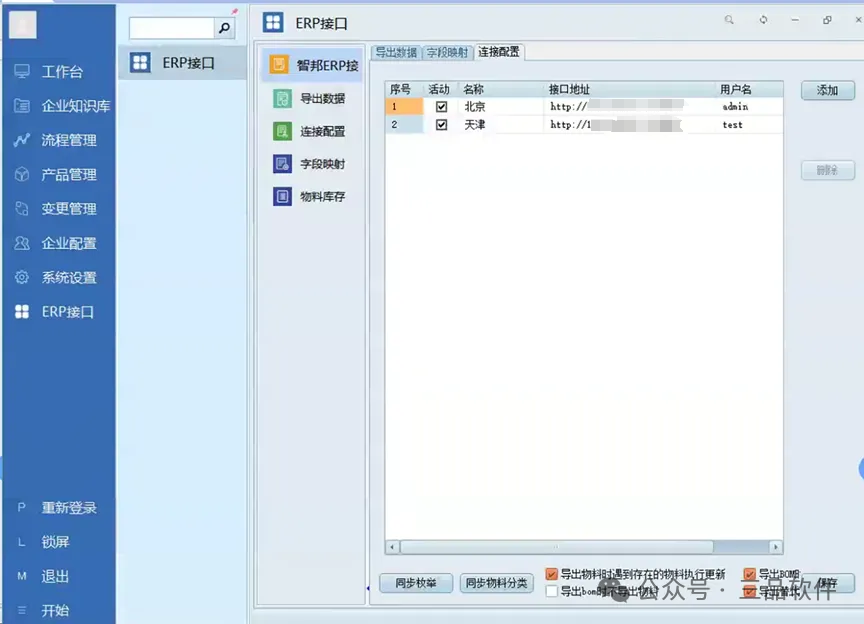Enable 导出bom时不导出物料 option
This screenshot has width=864, height=624.
click(x=552, y=590)
